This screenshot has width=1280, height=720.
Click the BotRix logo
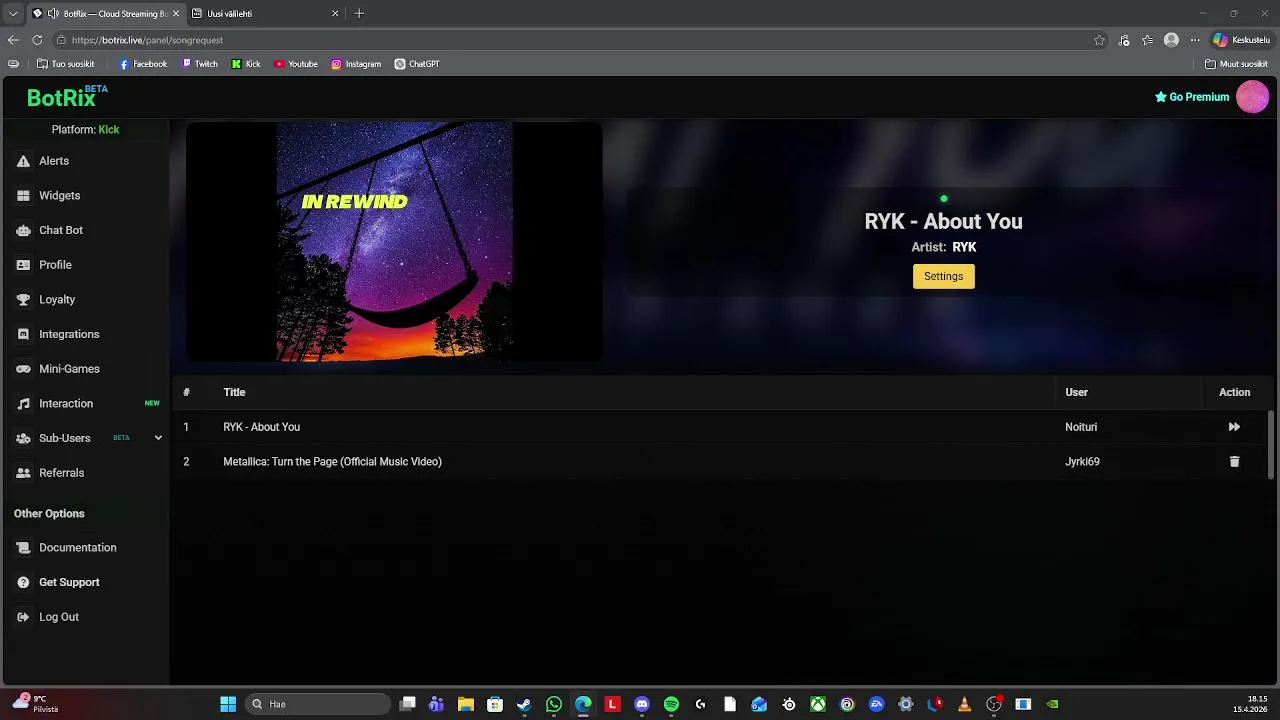coord(66,97)
